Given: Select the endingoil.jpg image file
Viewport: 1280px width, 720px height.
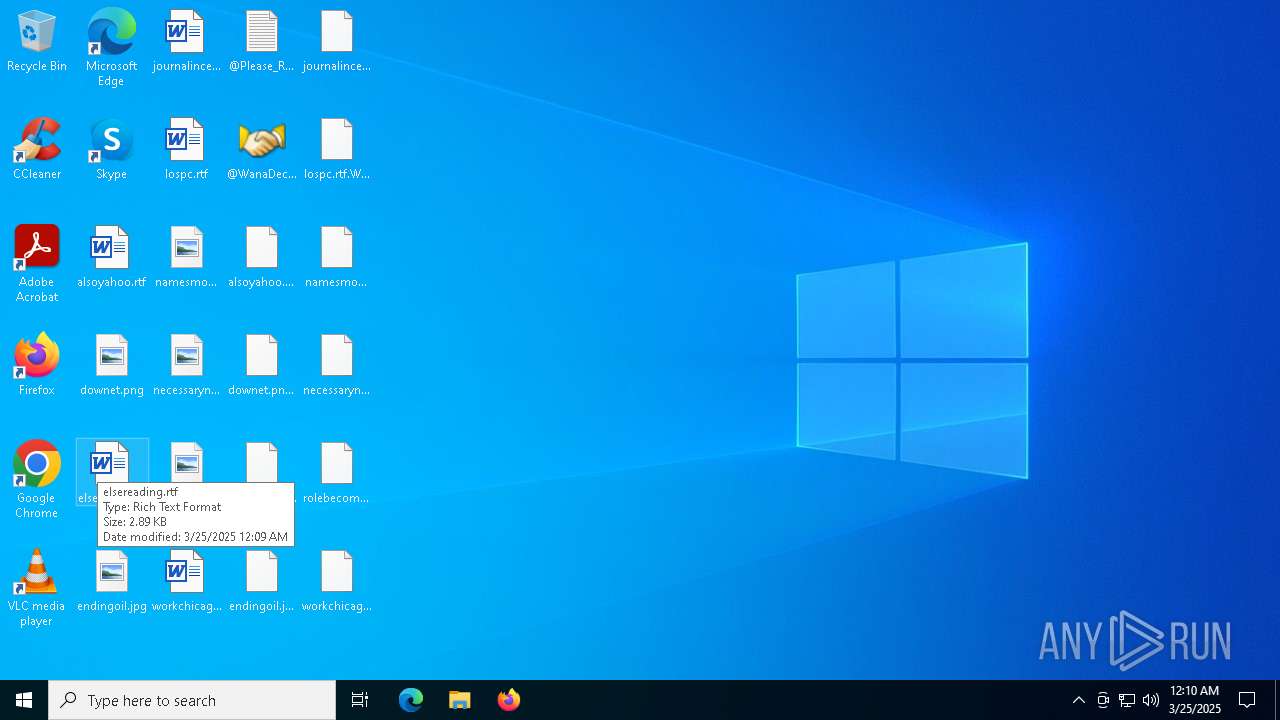Looking at the screenshot, I should point(111,581).
